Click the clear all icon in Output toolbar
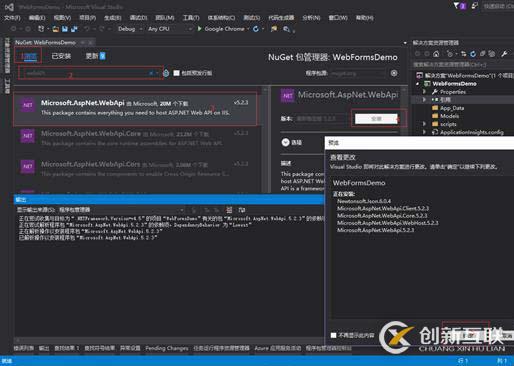514x366 pixels. 229,210
